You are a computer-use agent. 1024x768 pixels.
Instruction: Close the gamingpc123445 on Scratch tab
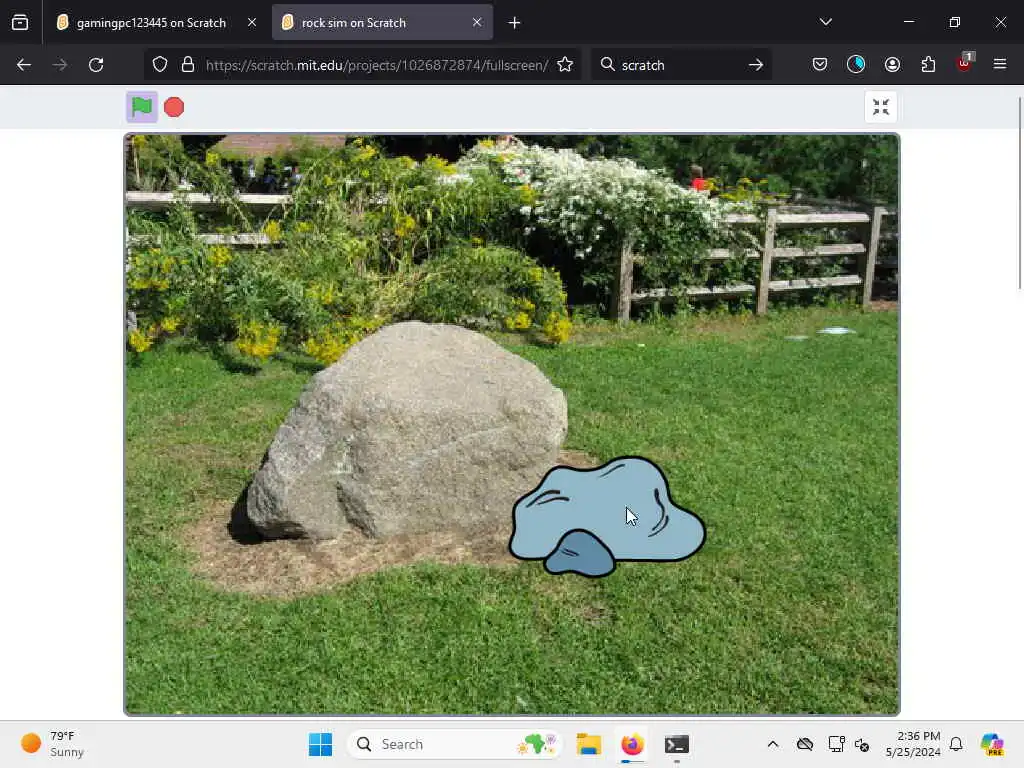(x=252, y=22)
